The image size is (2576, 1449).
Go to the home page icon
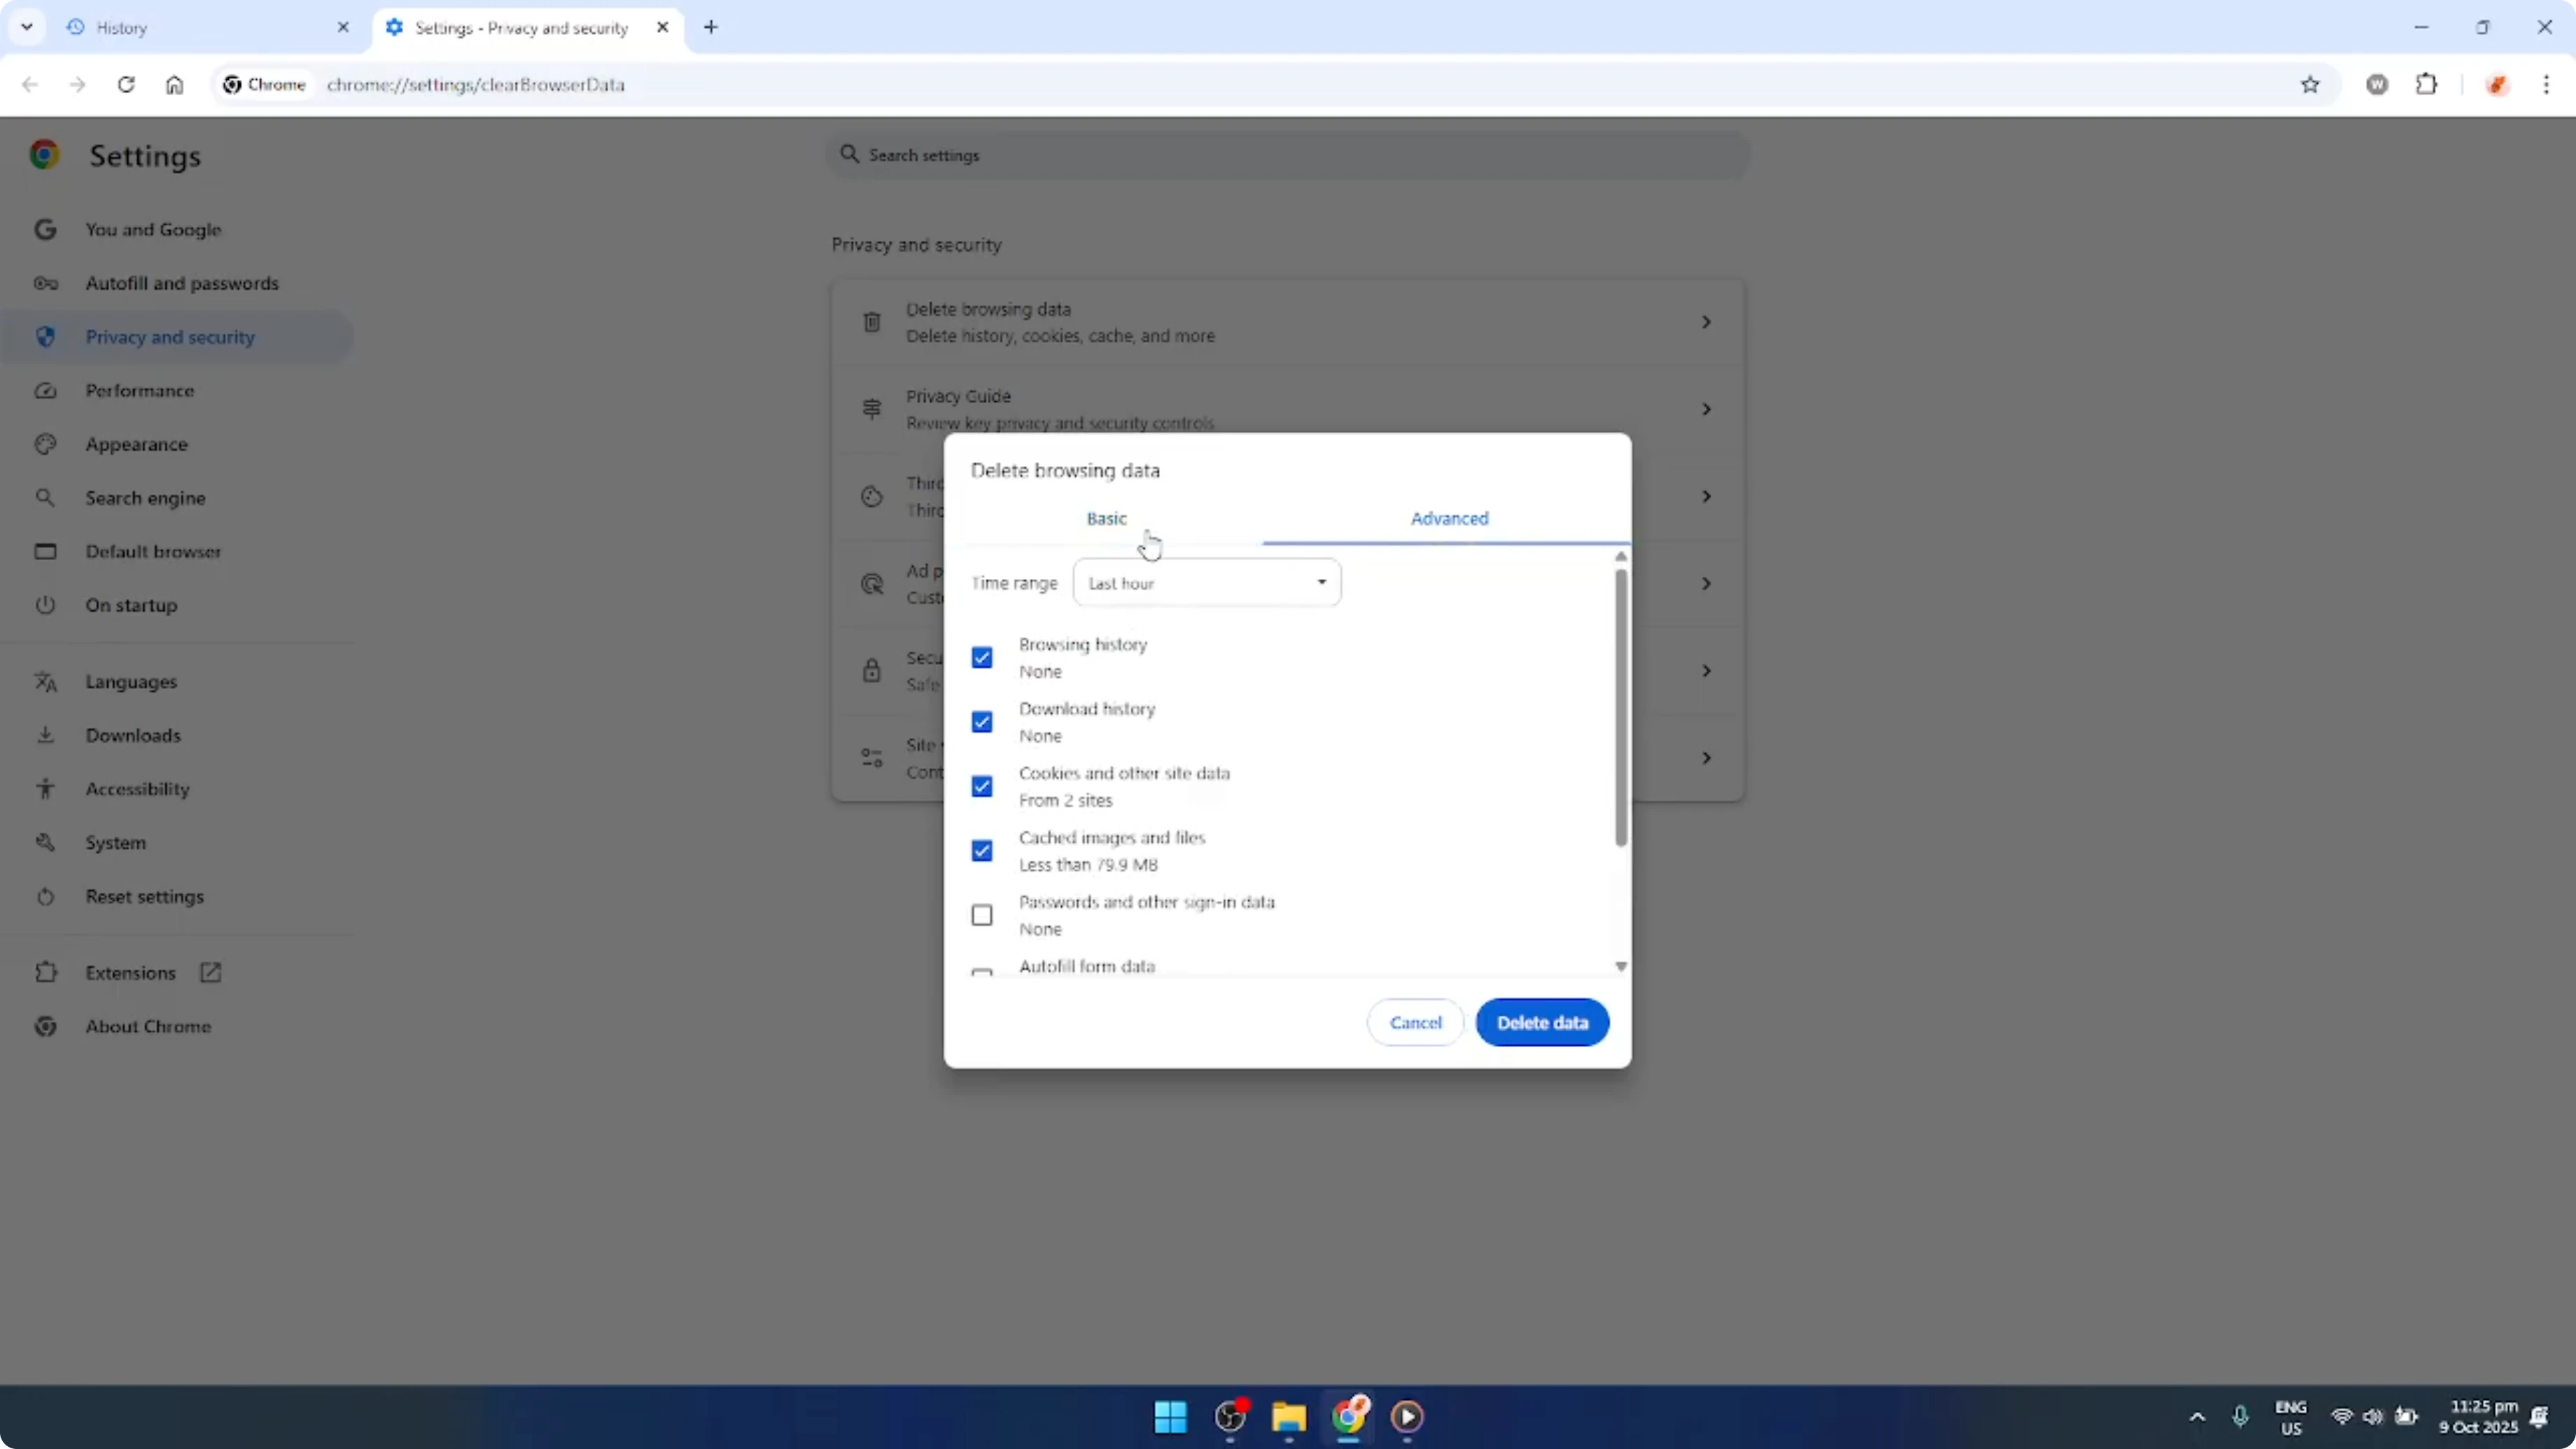175,85
